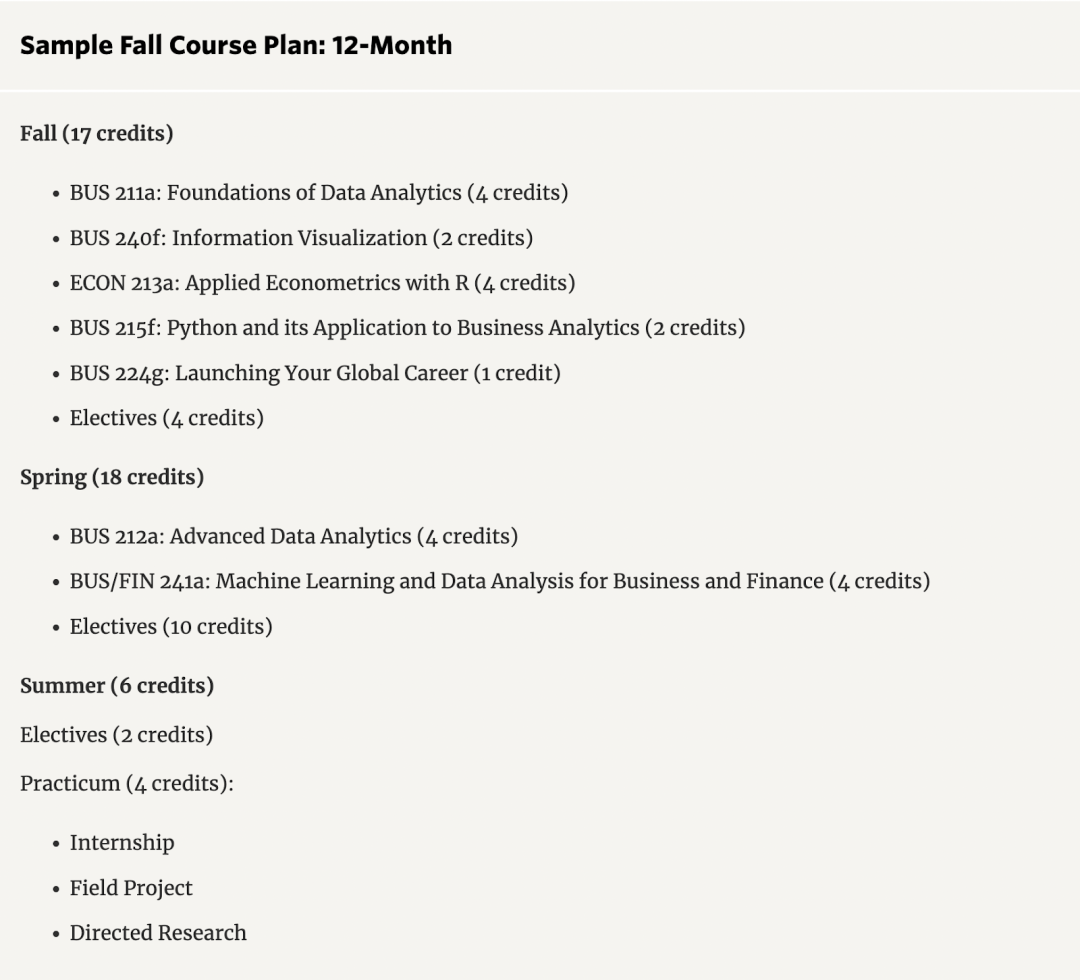Click the BUS 240f: Information Visualization item
1080x980 pixels.
point(300,238)
